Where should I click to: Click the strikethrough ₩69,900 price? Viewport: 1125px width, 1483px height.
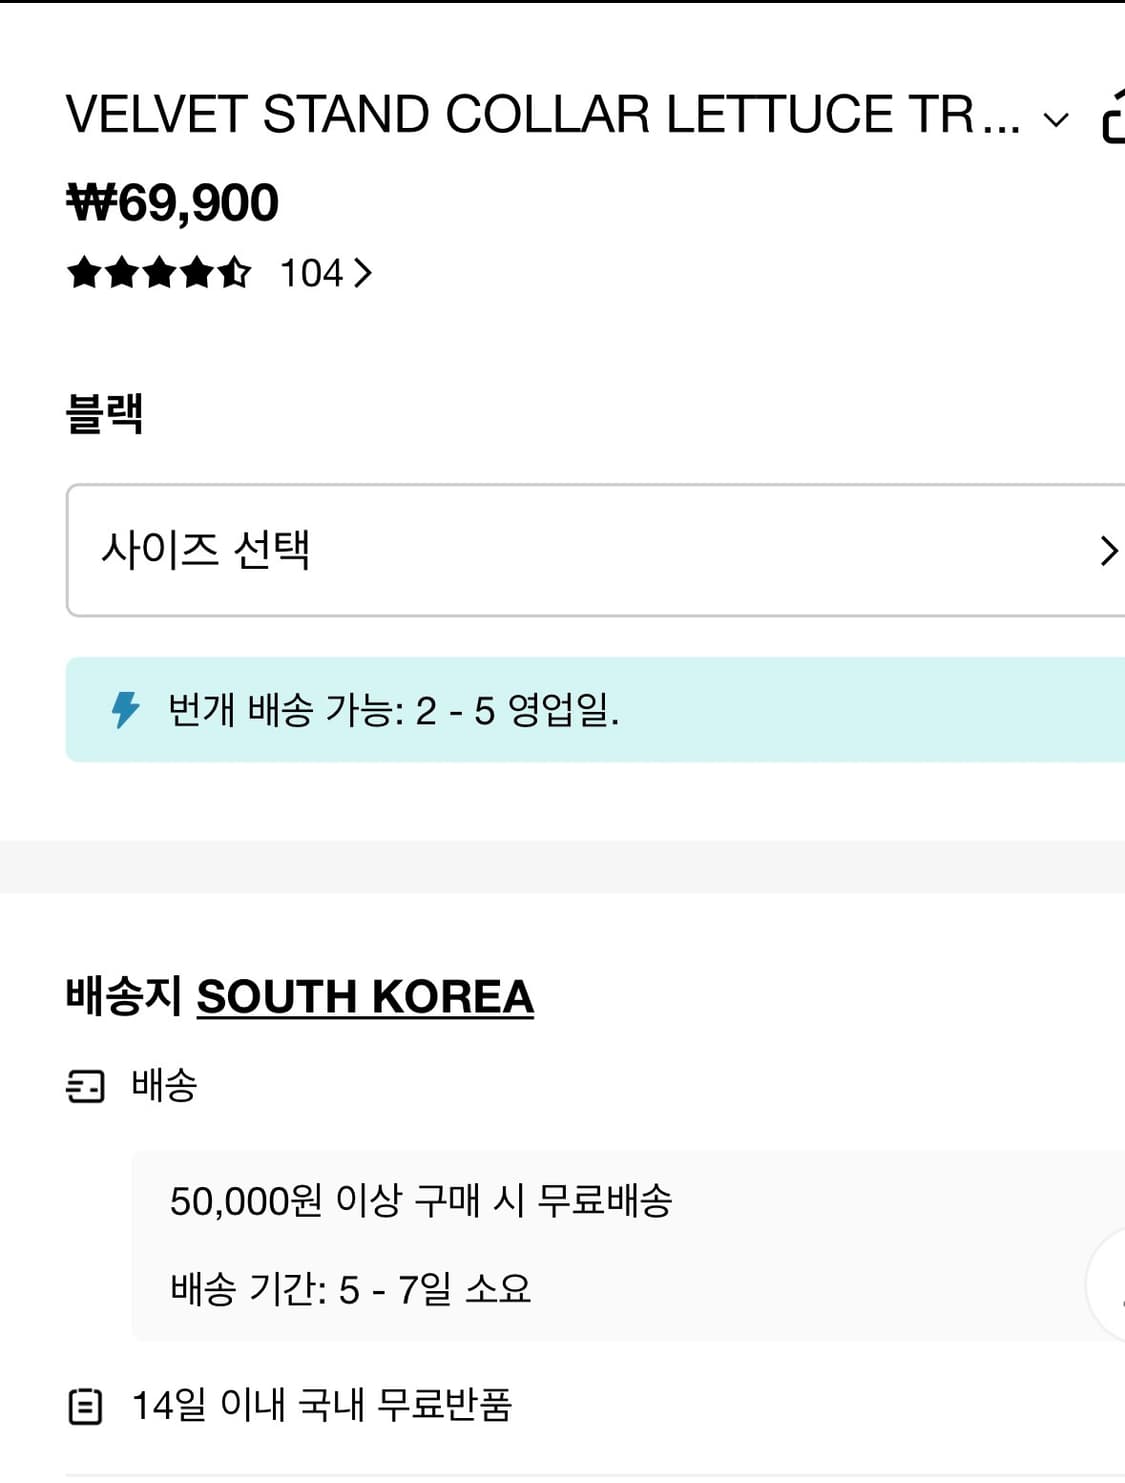(172, 202)
